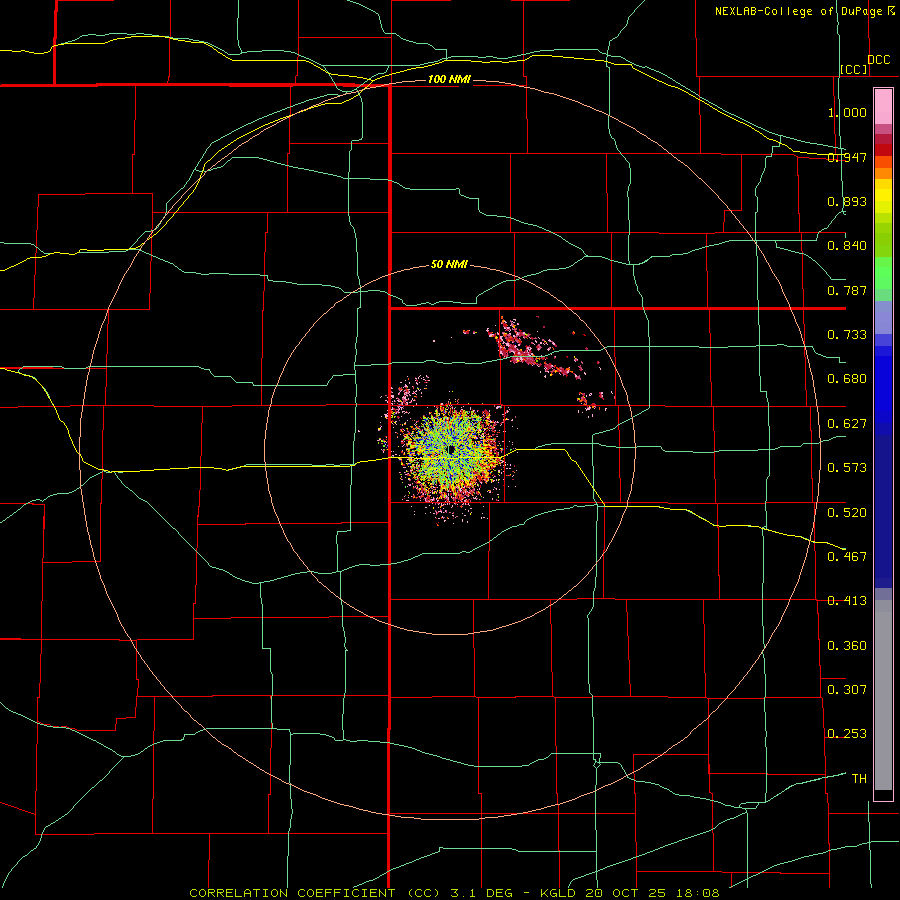The image size is (900, 900).
Task: Click the [CC] units label
Action: 854,69
